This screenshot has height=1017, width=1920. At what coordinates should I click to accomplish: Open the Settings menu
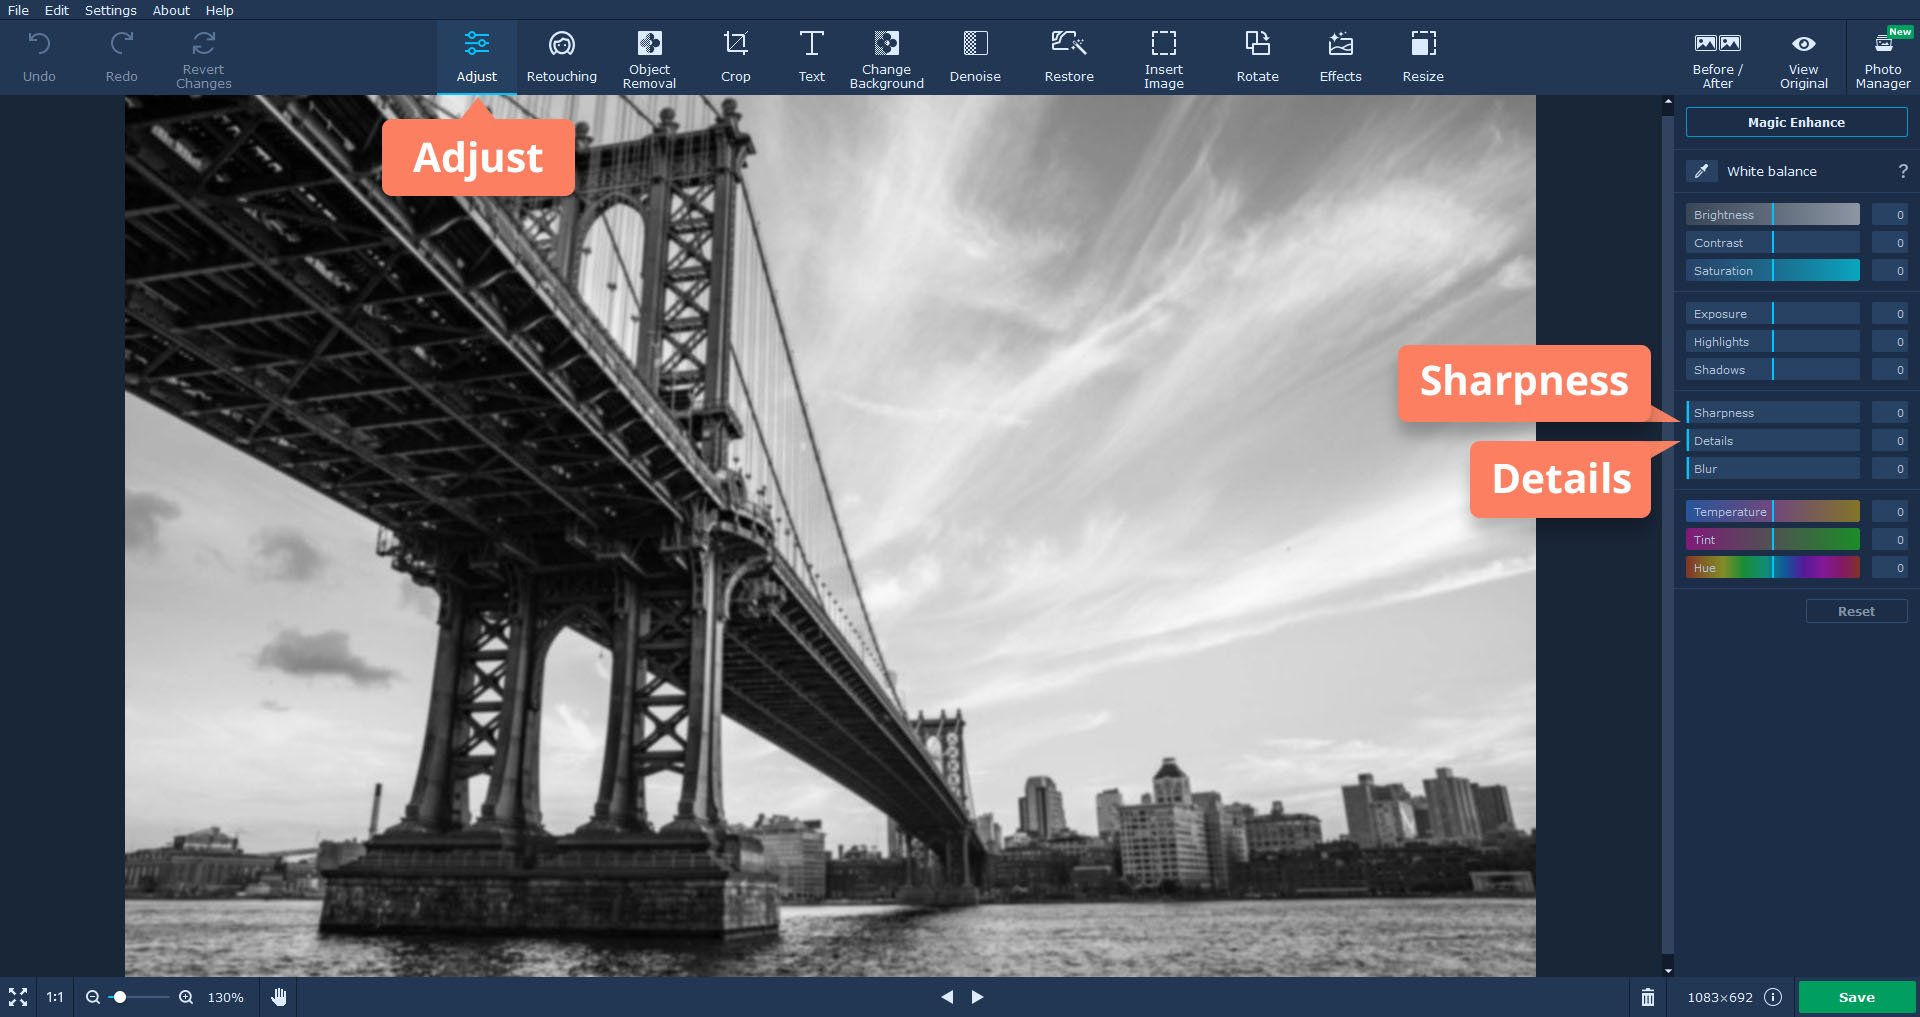click(111, 10)
